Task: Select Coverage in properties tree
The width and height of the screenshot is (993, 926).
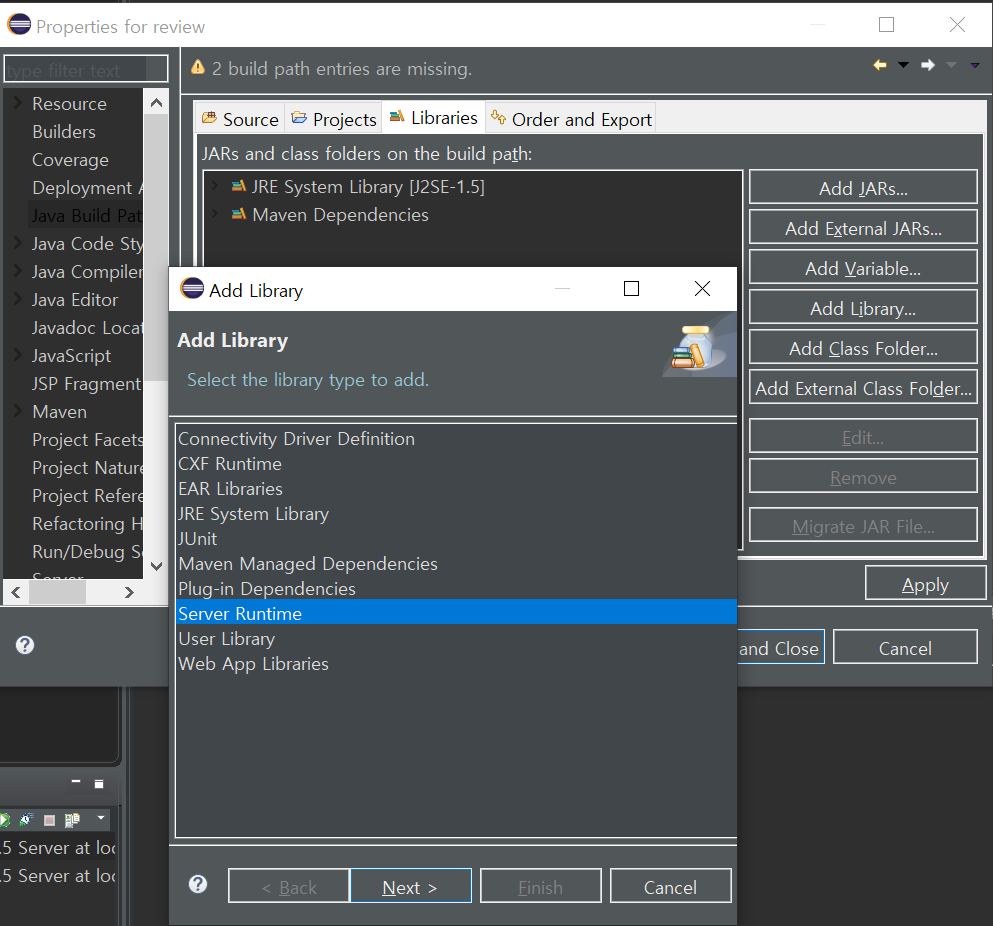Action: (70, 159)
